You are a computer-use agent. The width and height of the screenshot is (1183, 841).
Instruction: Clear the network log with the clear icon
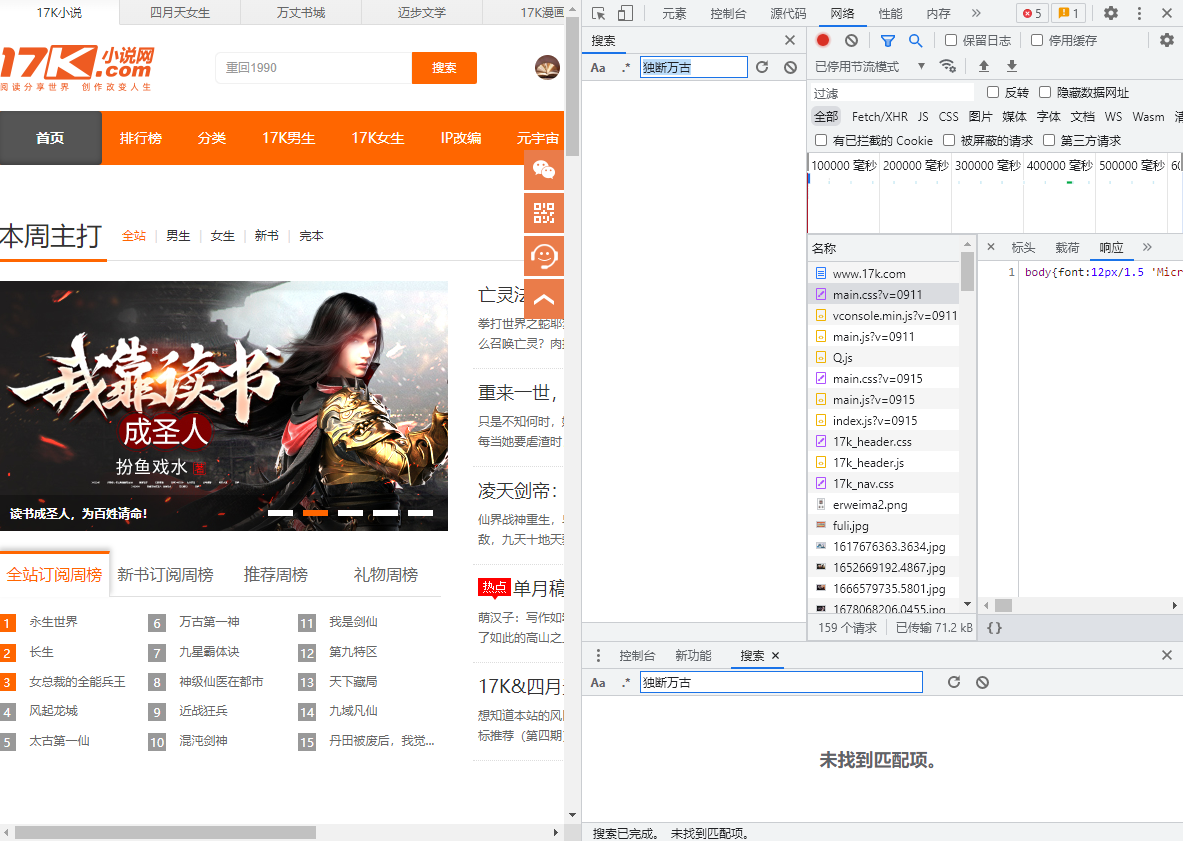click(851, 41)
